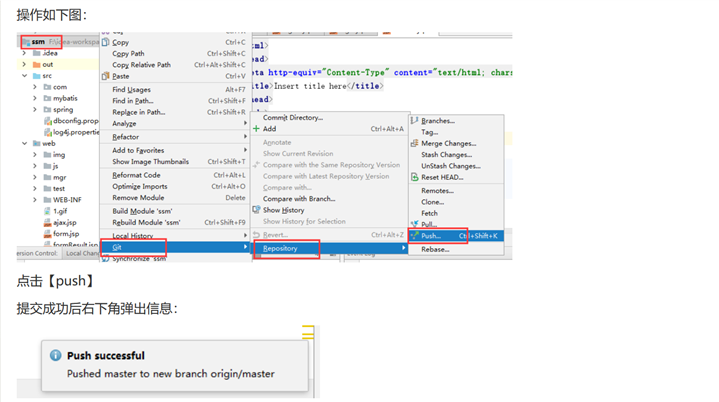Click the dbconfig properties file icon
The width and height of the screenshot is (719, 402).
pos(48,121)
